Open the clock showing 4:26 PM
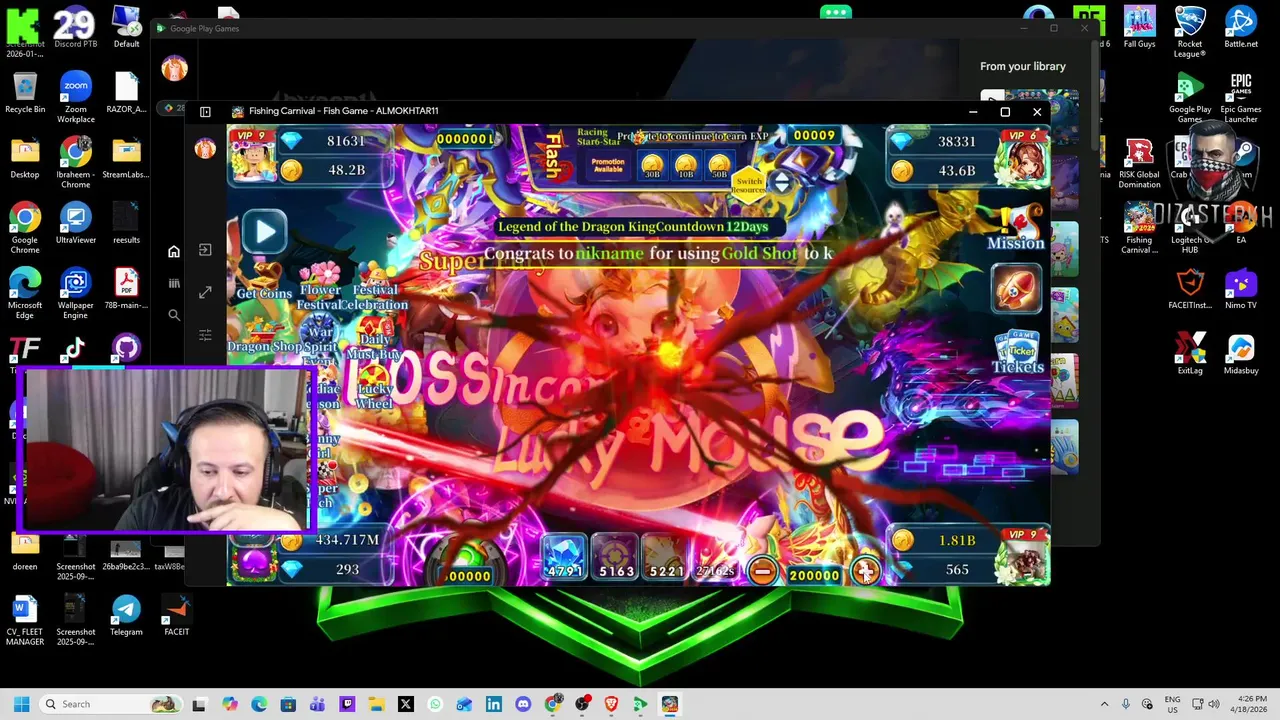The width and height of the screenshot is (1280, 720). pos(1251,704)
